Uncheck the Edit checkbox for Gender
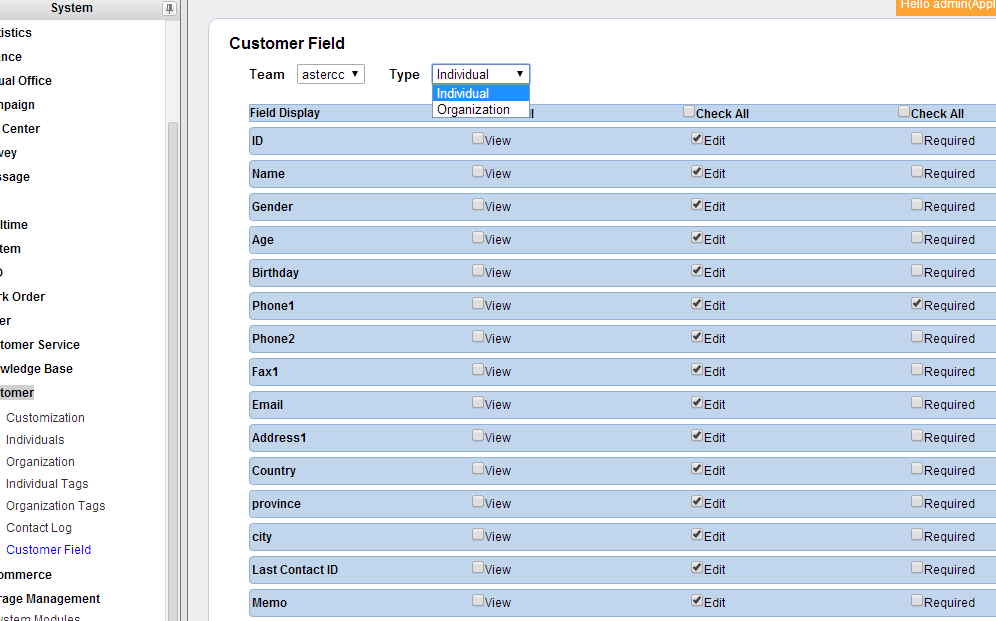Screen dimensions: 996x621 (x=697, y=205)
